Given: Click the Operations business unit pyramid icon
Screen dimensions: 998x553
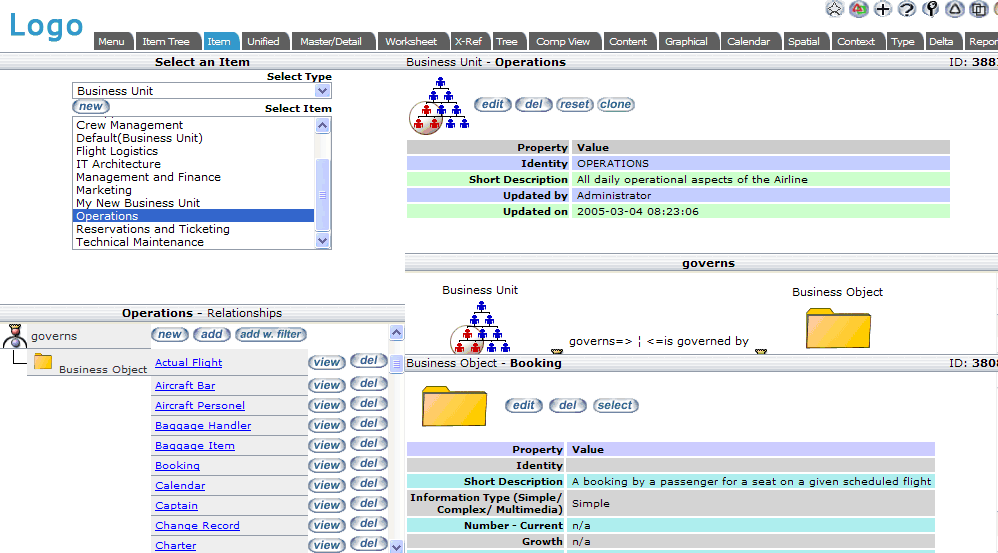Looking at the screenshot, I should (440, 106).
